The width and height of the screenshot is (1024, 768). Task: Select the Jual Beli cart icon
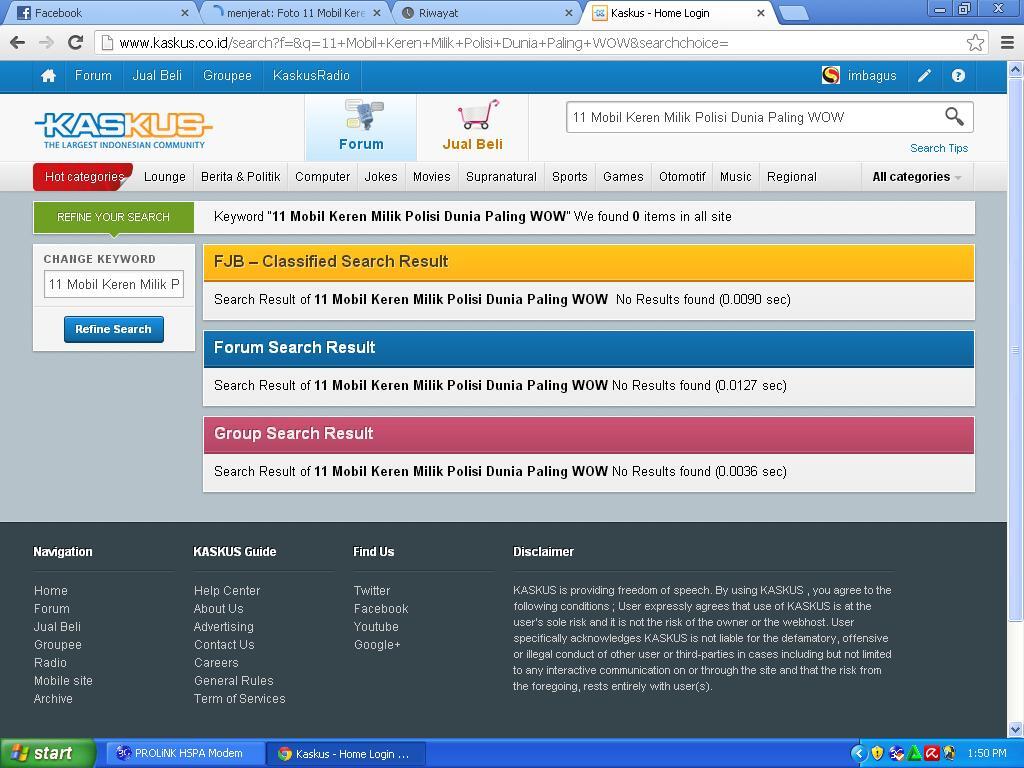tap(473, 127)
